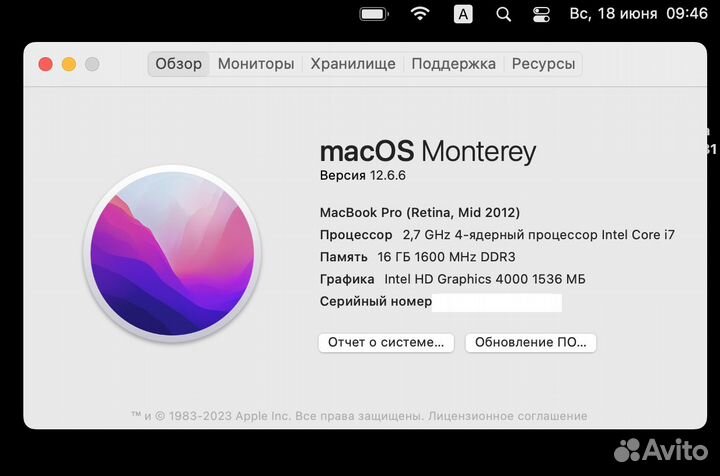Open the battery status icon
Viewport: 720px width, 476px height.
pos(374,14)
